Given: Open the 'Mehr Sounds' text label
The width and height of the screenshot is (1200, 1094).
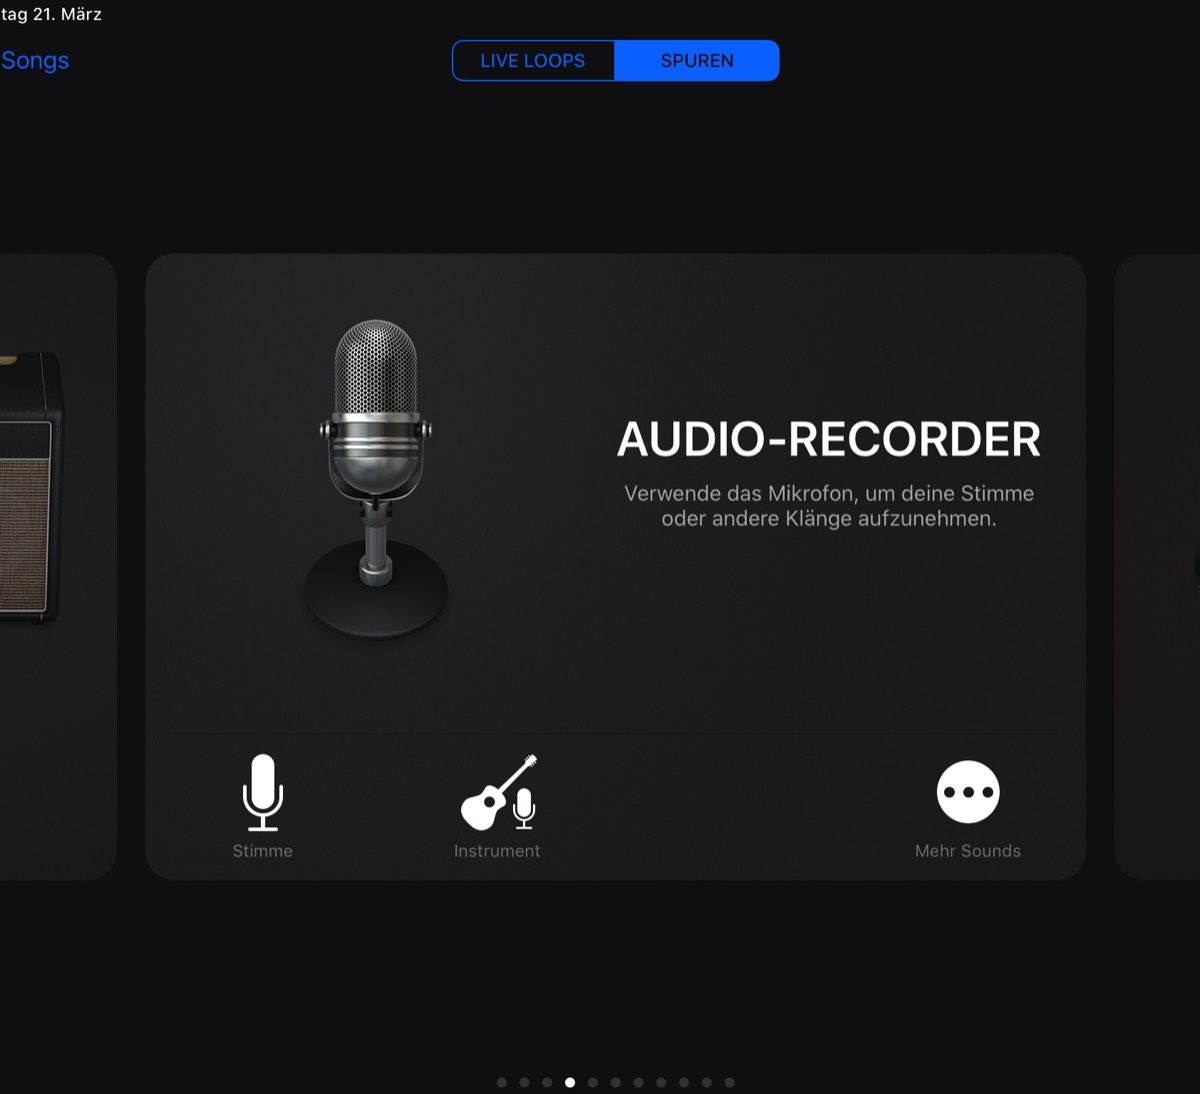Looking at the screenshot, I should tap(967, 851).
